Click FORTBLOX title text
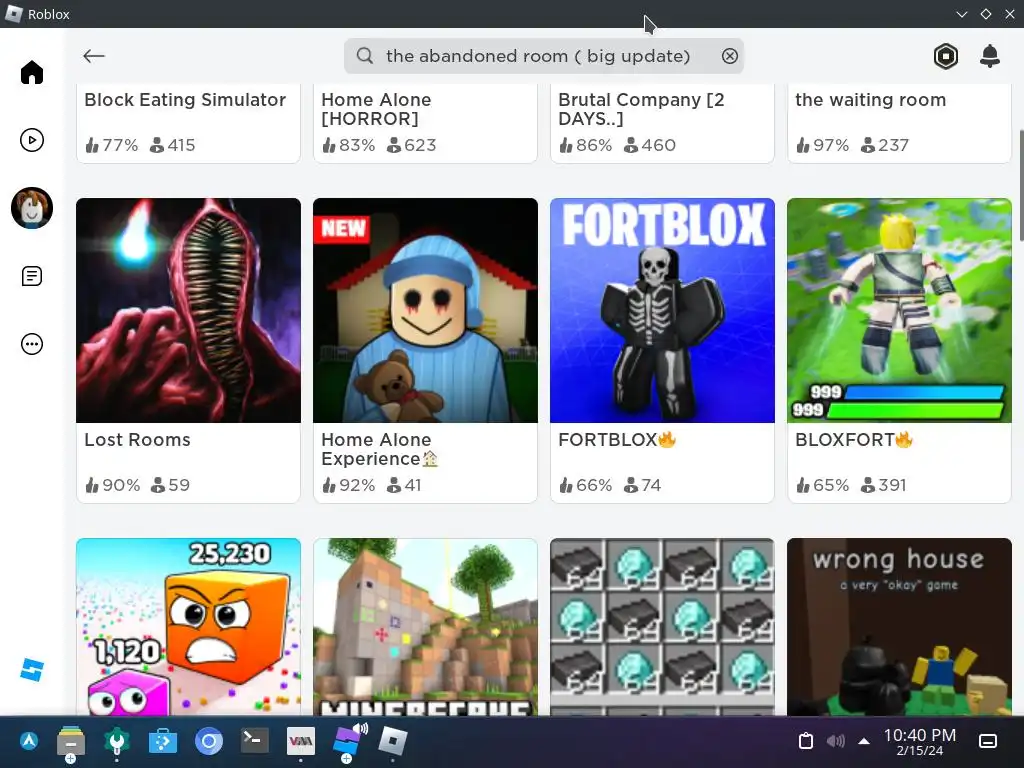 click(x=616, y=440)
